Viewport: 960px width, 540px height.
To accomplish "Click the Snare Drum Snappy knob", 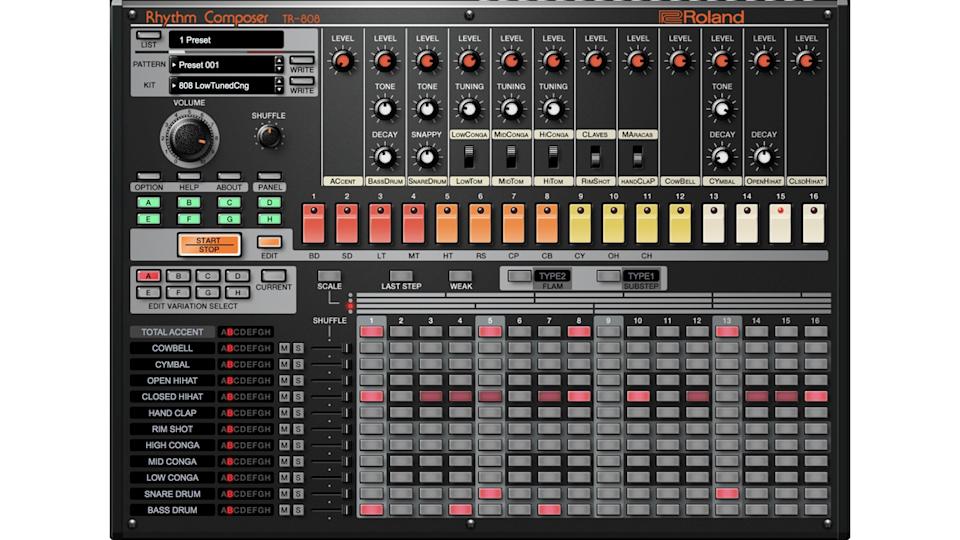I will pos(427,157).
